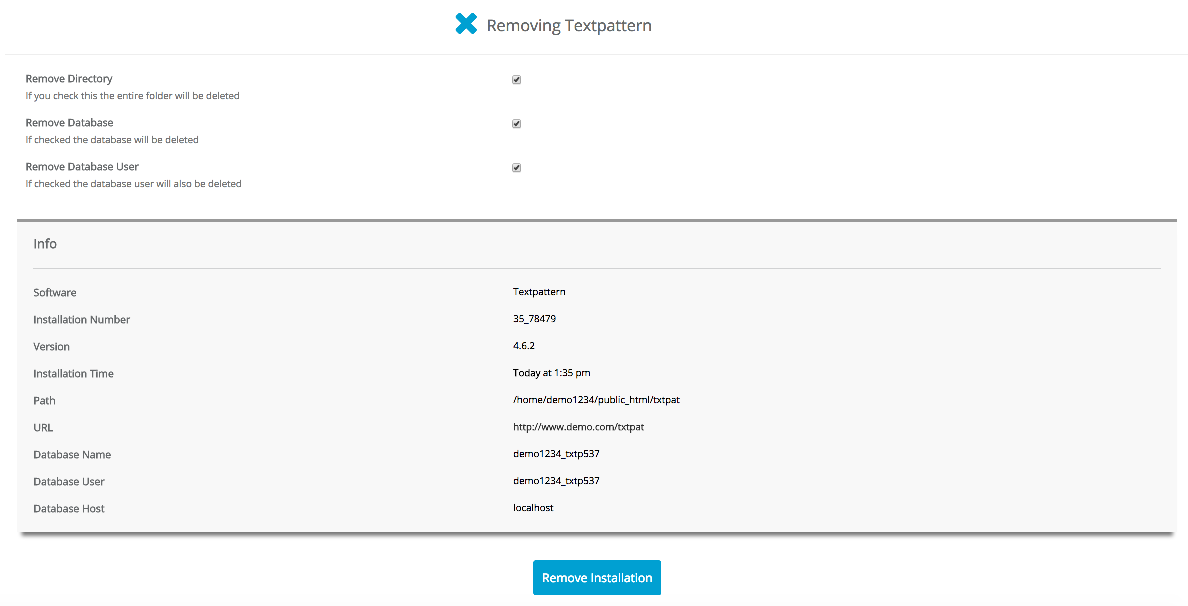Click the path /home/demo1234/public_html/txtpat
1188x606 pixels.
point(596,400)
